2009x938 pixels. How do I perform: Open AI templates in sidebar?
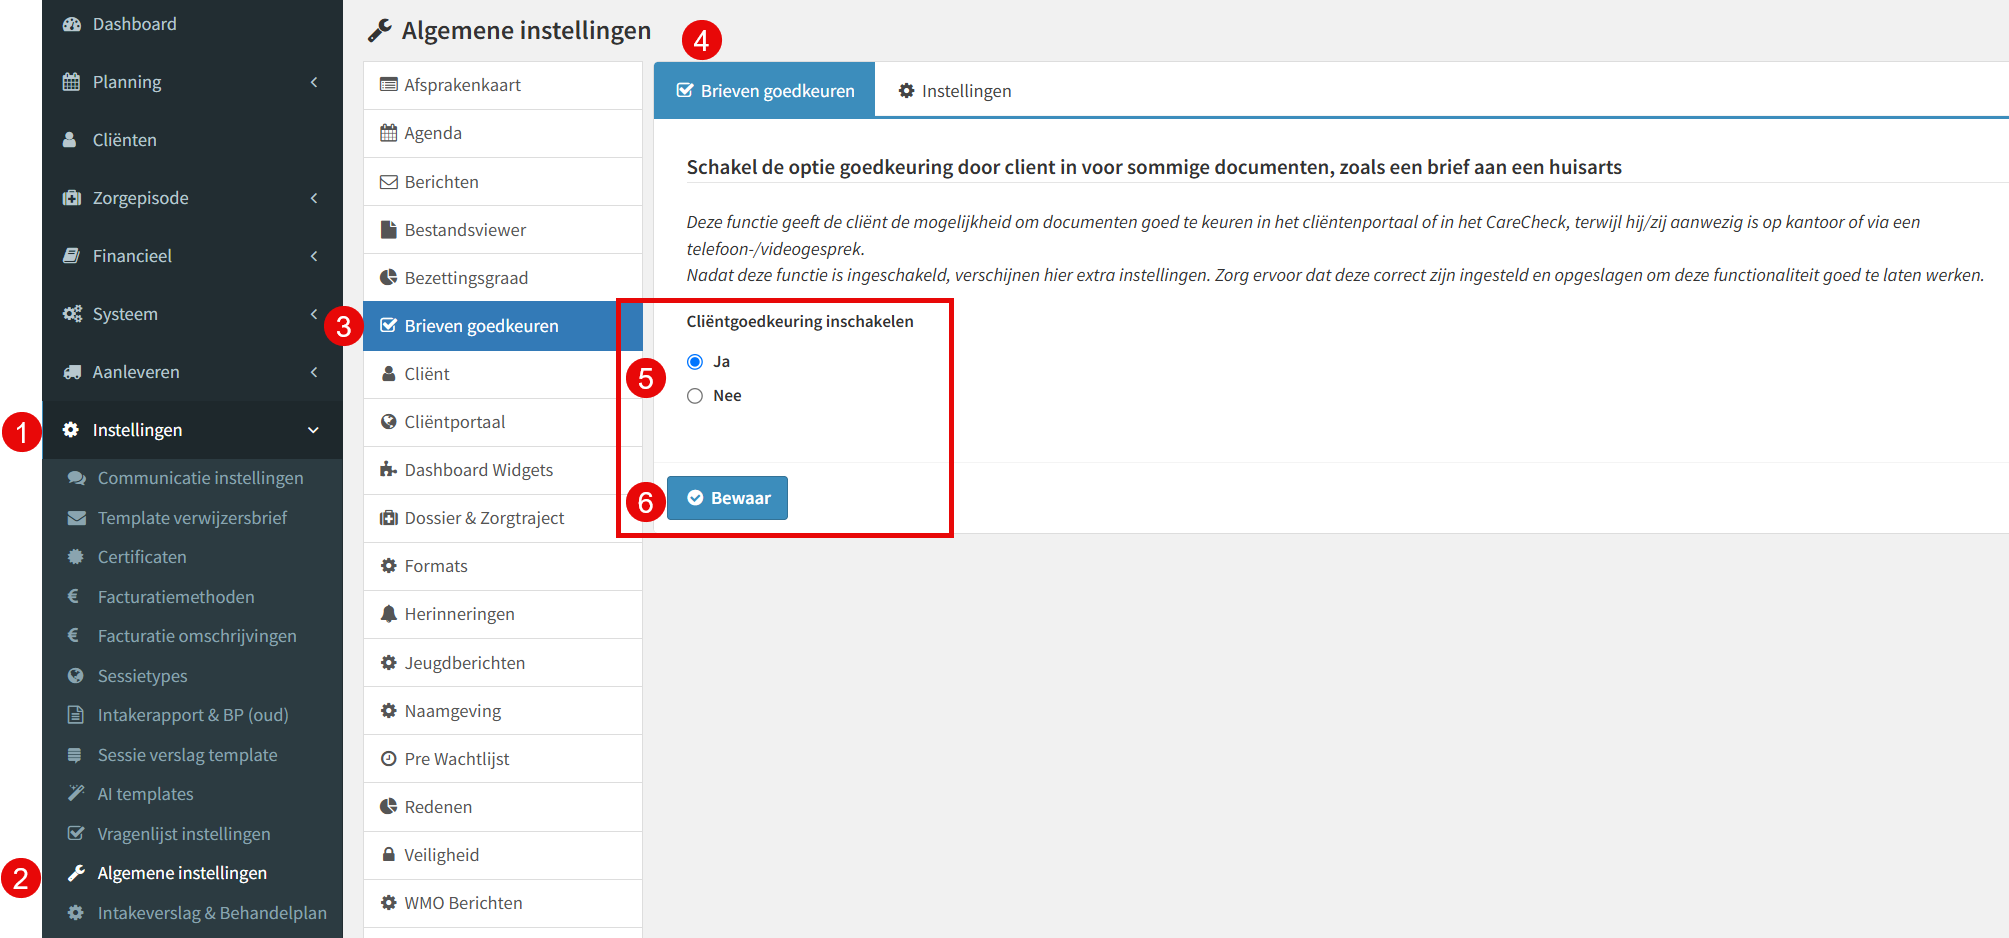(145, 794)
